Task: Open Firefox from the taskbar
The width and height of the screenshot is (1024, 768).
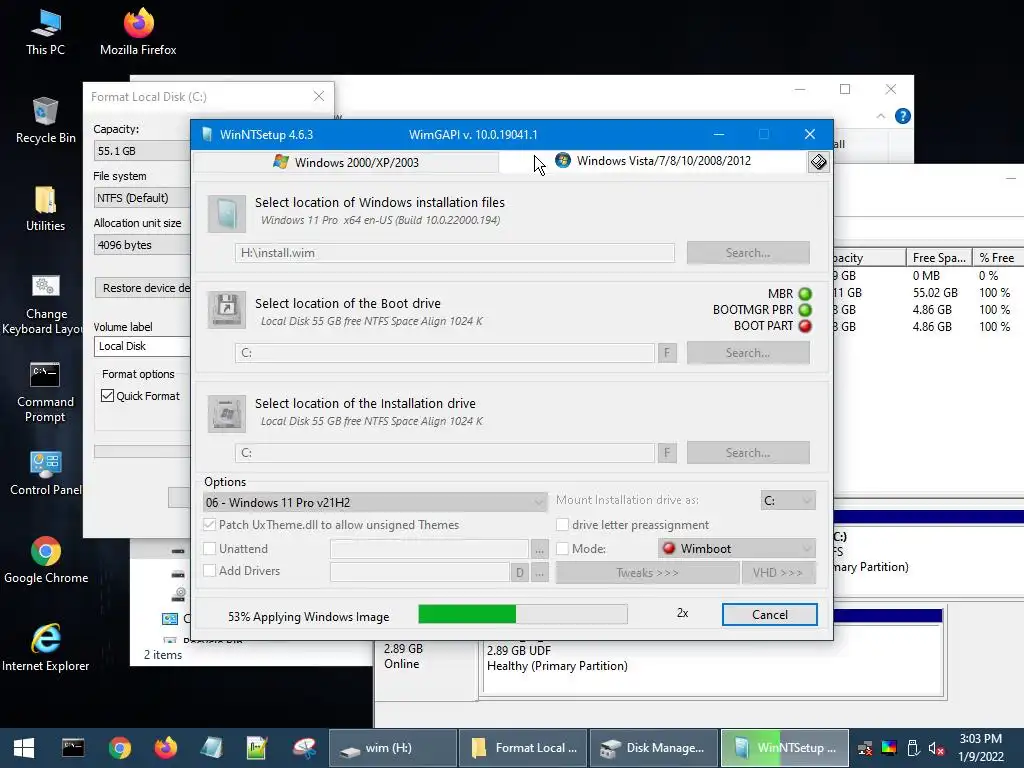Action: [x=165, y=748]
